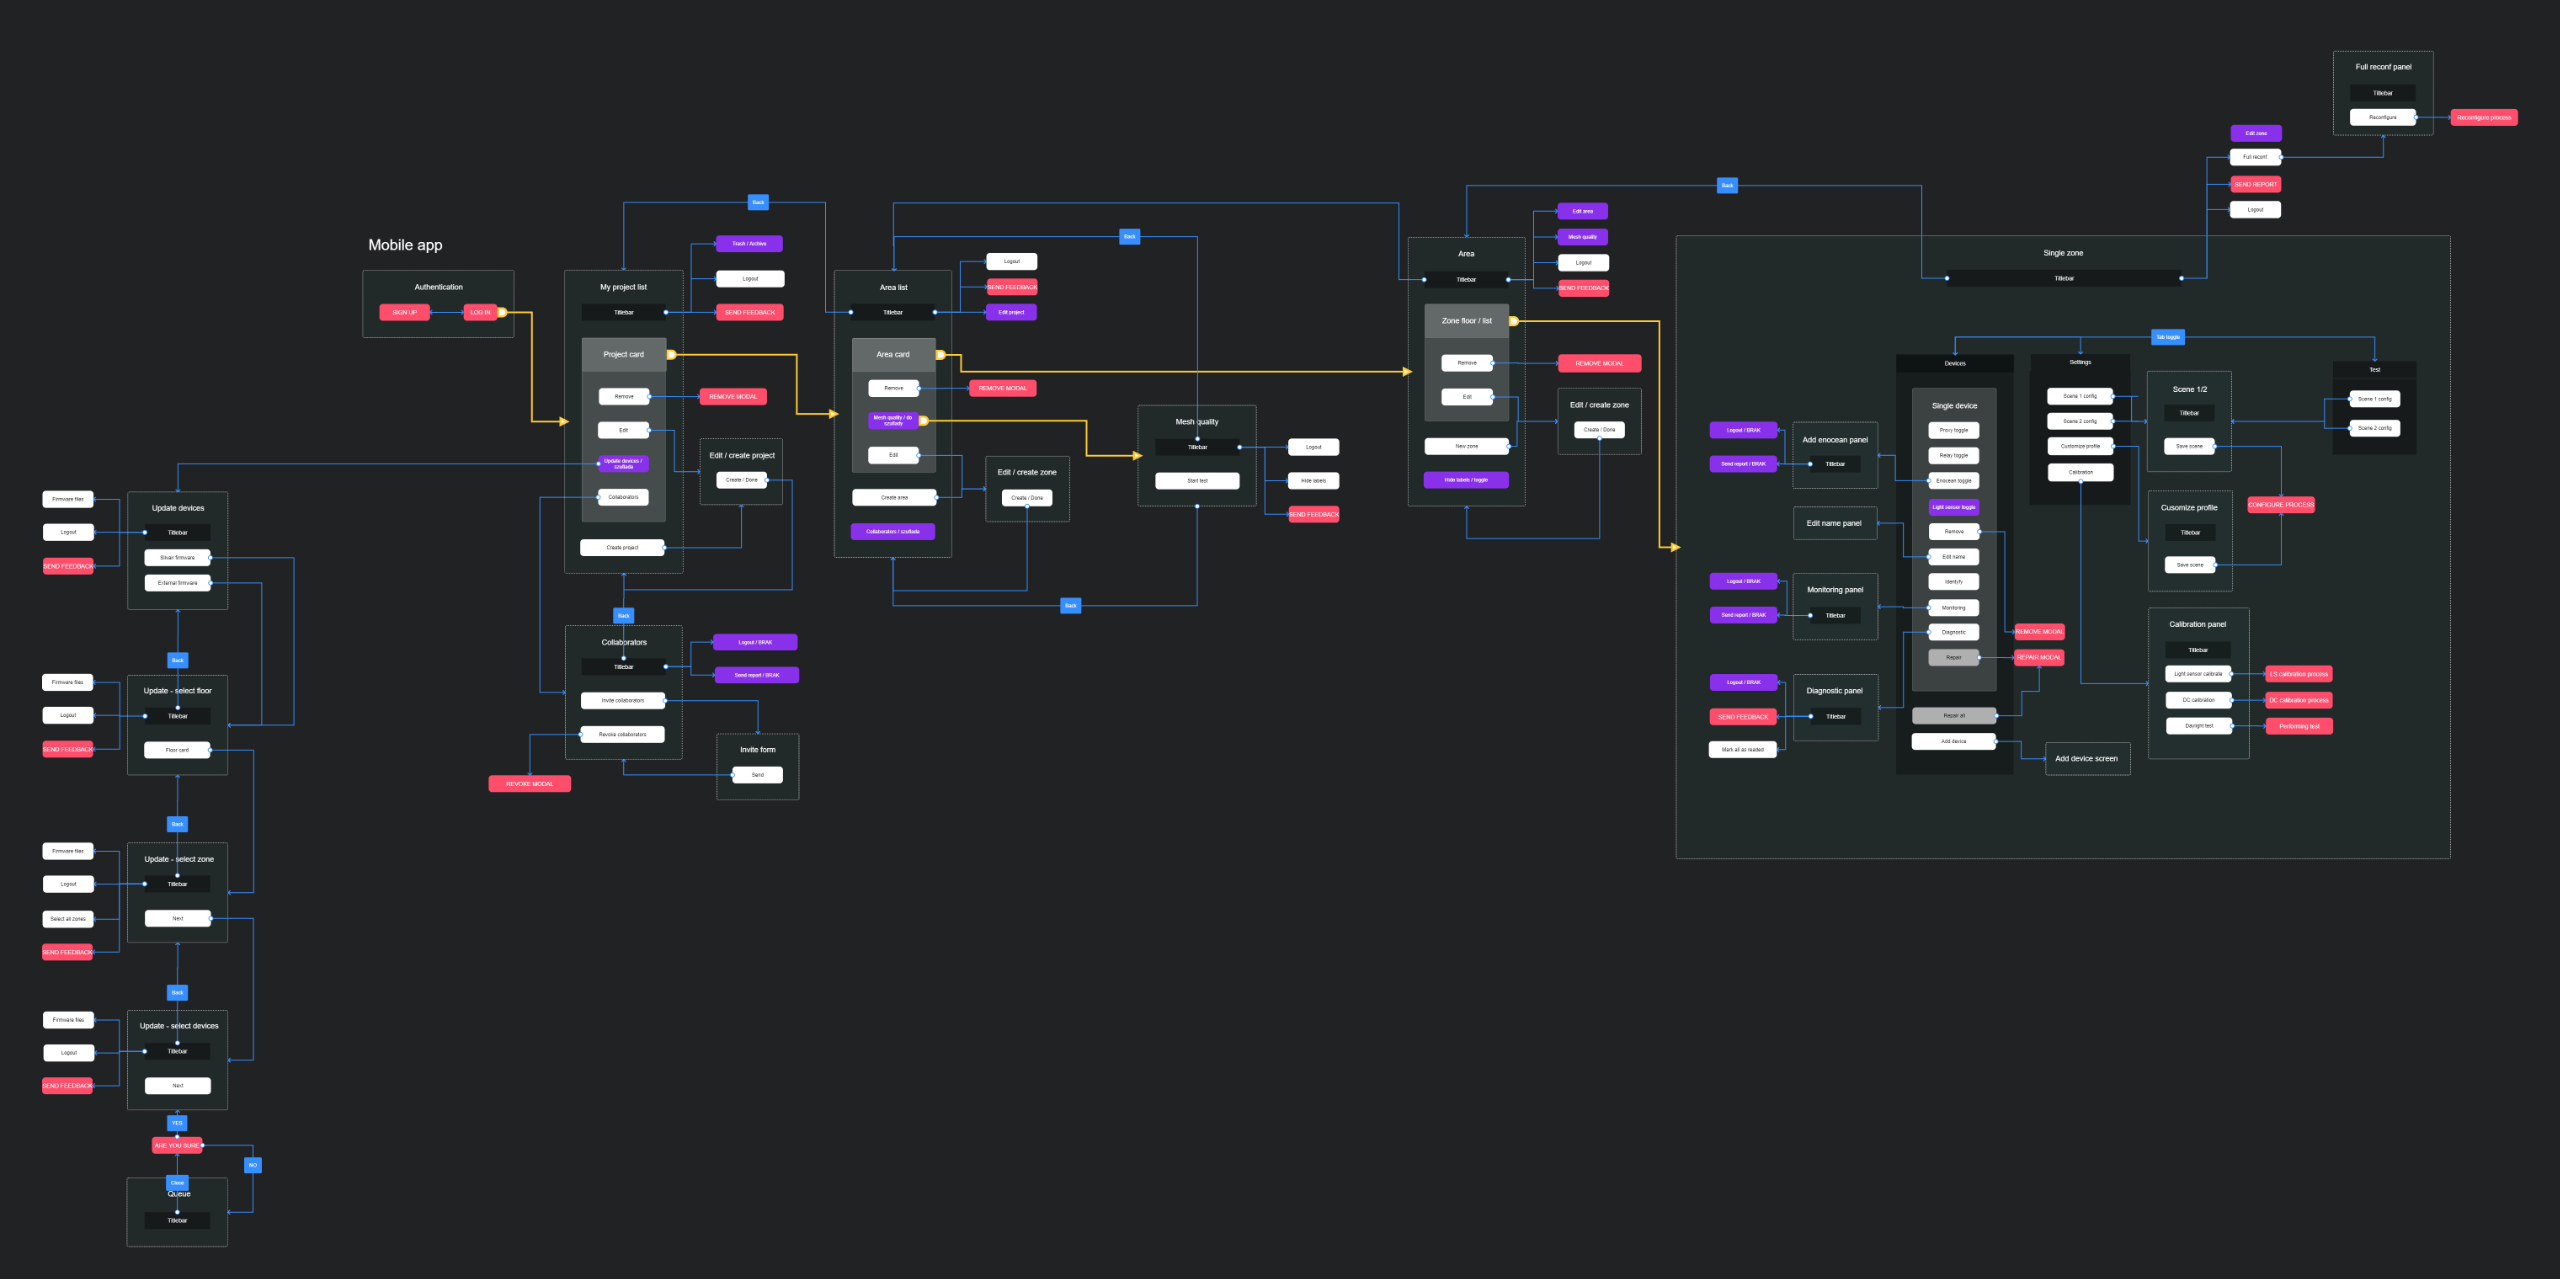This screenshot has height=1279, width=2560.
Task: Select the 'Mark all as readed' node
Action: tap(1743, 749)
